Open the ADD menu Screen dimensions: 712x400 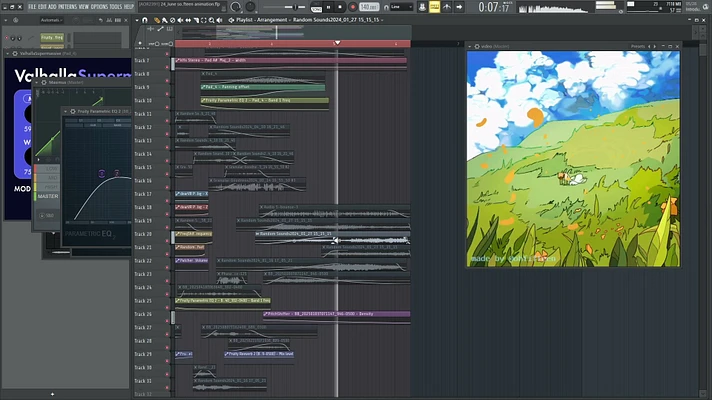tap(52, 7)
